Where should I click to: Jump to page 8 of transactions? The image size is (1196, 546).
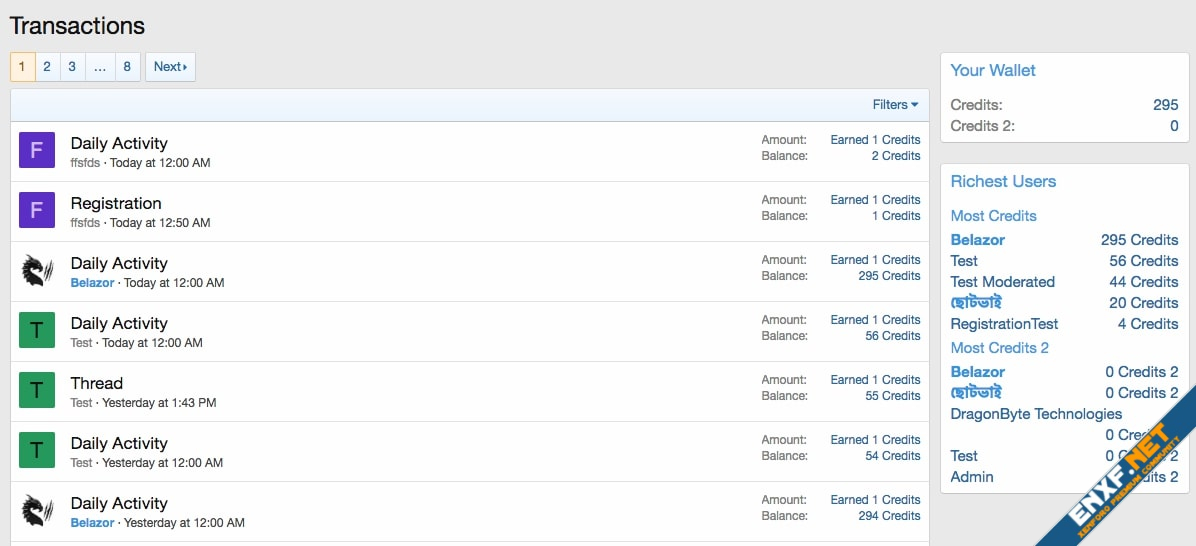127,67
